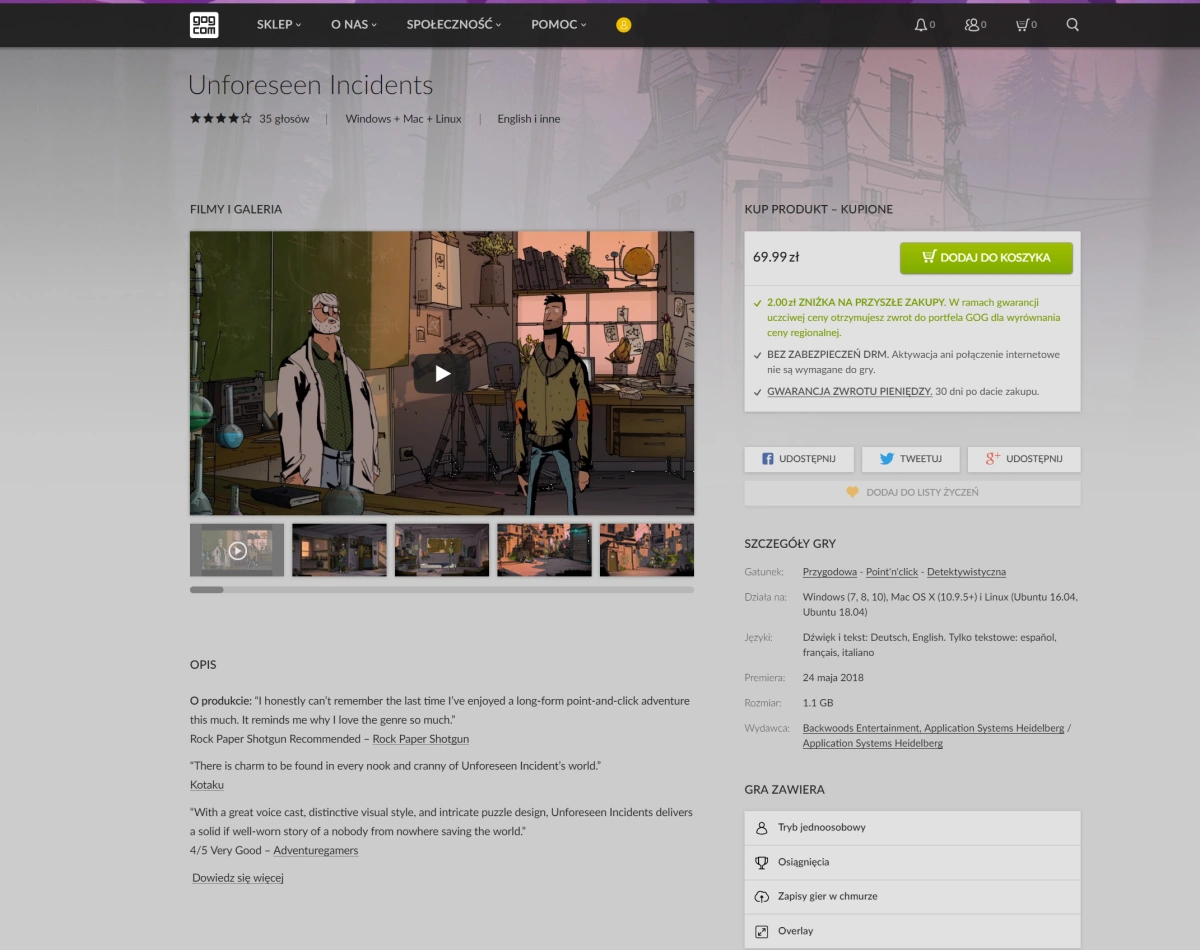Click Dowiedz się więcej to read more

(238, 878)
